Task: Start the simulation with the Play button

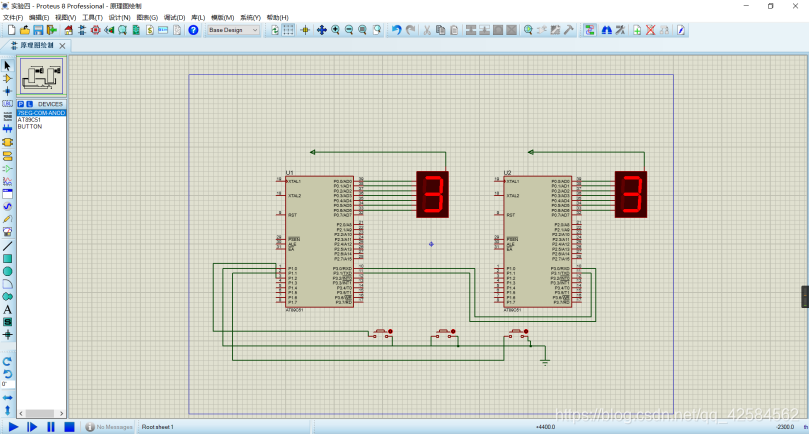Action: point(13,427)
